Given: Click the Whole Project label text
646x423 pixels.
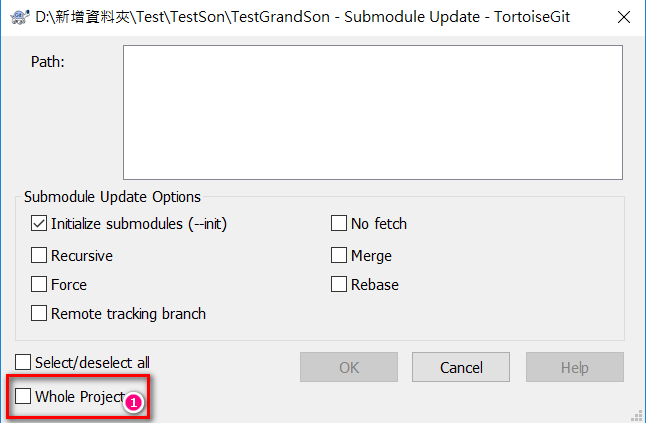Looking at the screenshot, I should (79, 397).
